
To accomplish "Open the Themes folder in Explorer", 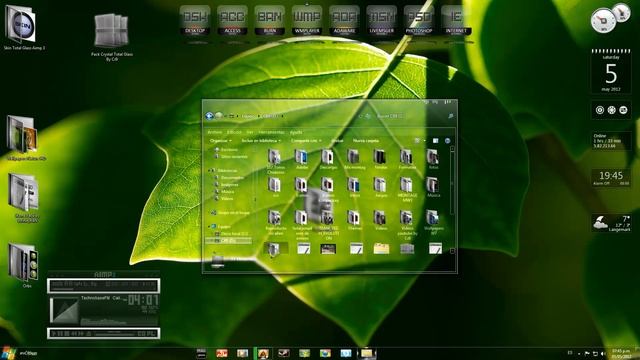I will [354, 220].
